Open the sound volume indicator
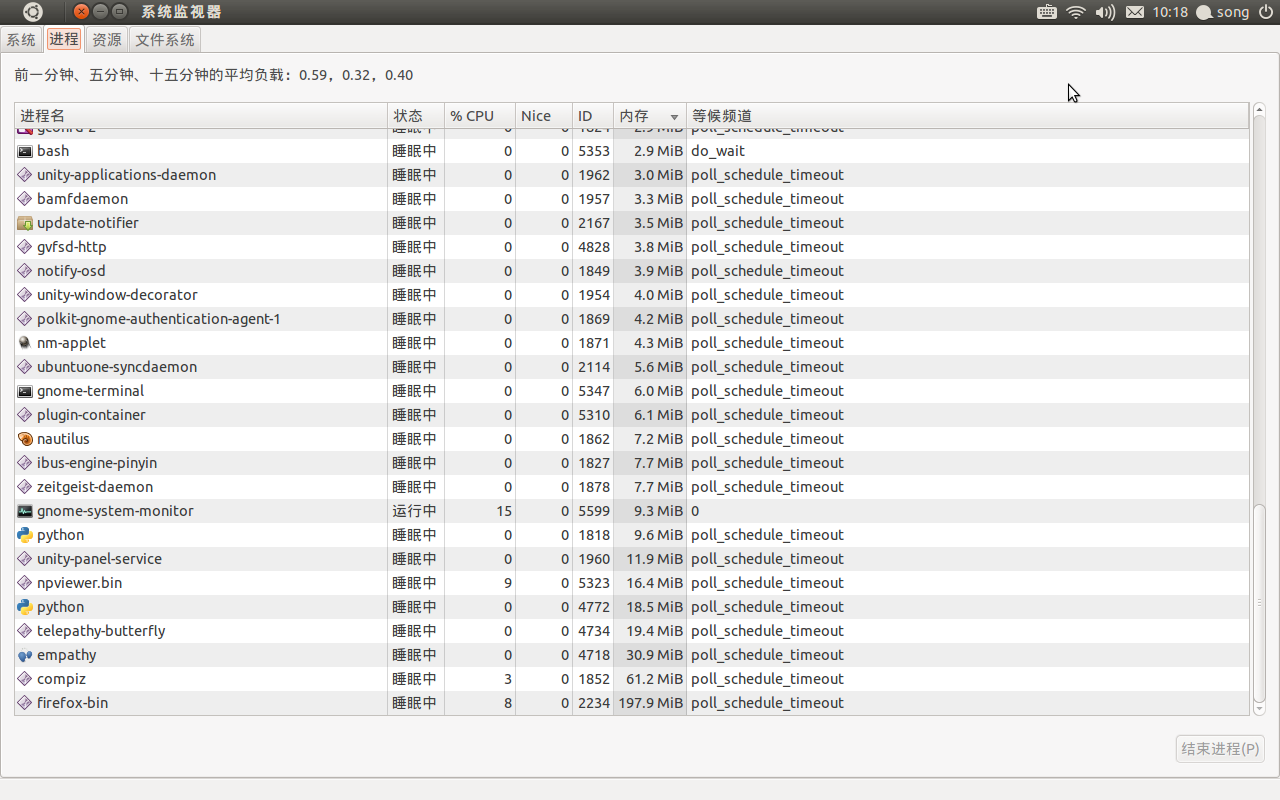This screenshot has height=800, width=1280. pos(1105,12)
